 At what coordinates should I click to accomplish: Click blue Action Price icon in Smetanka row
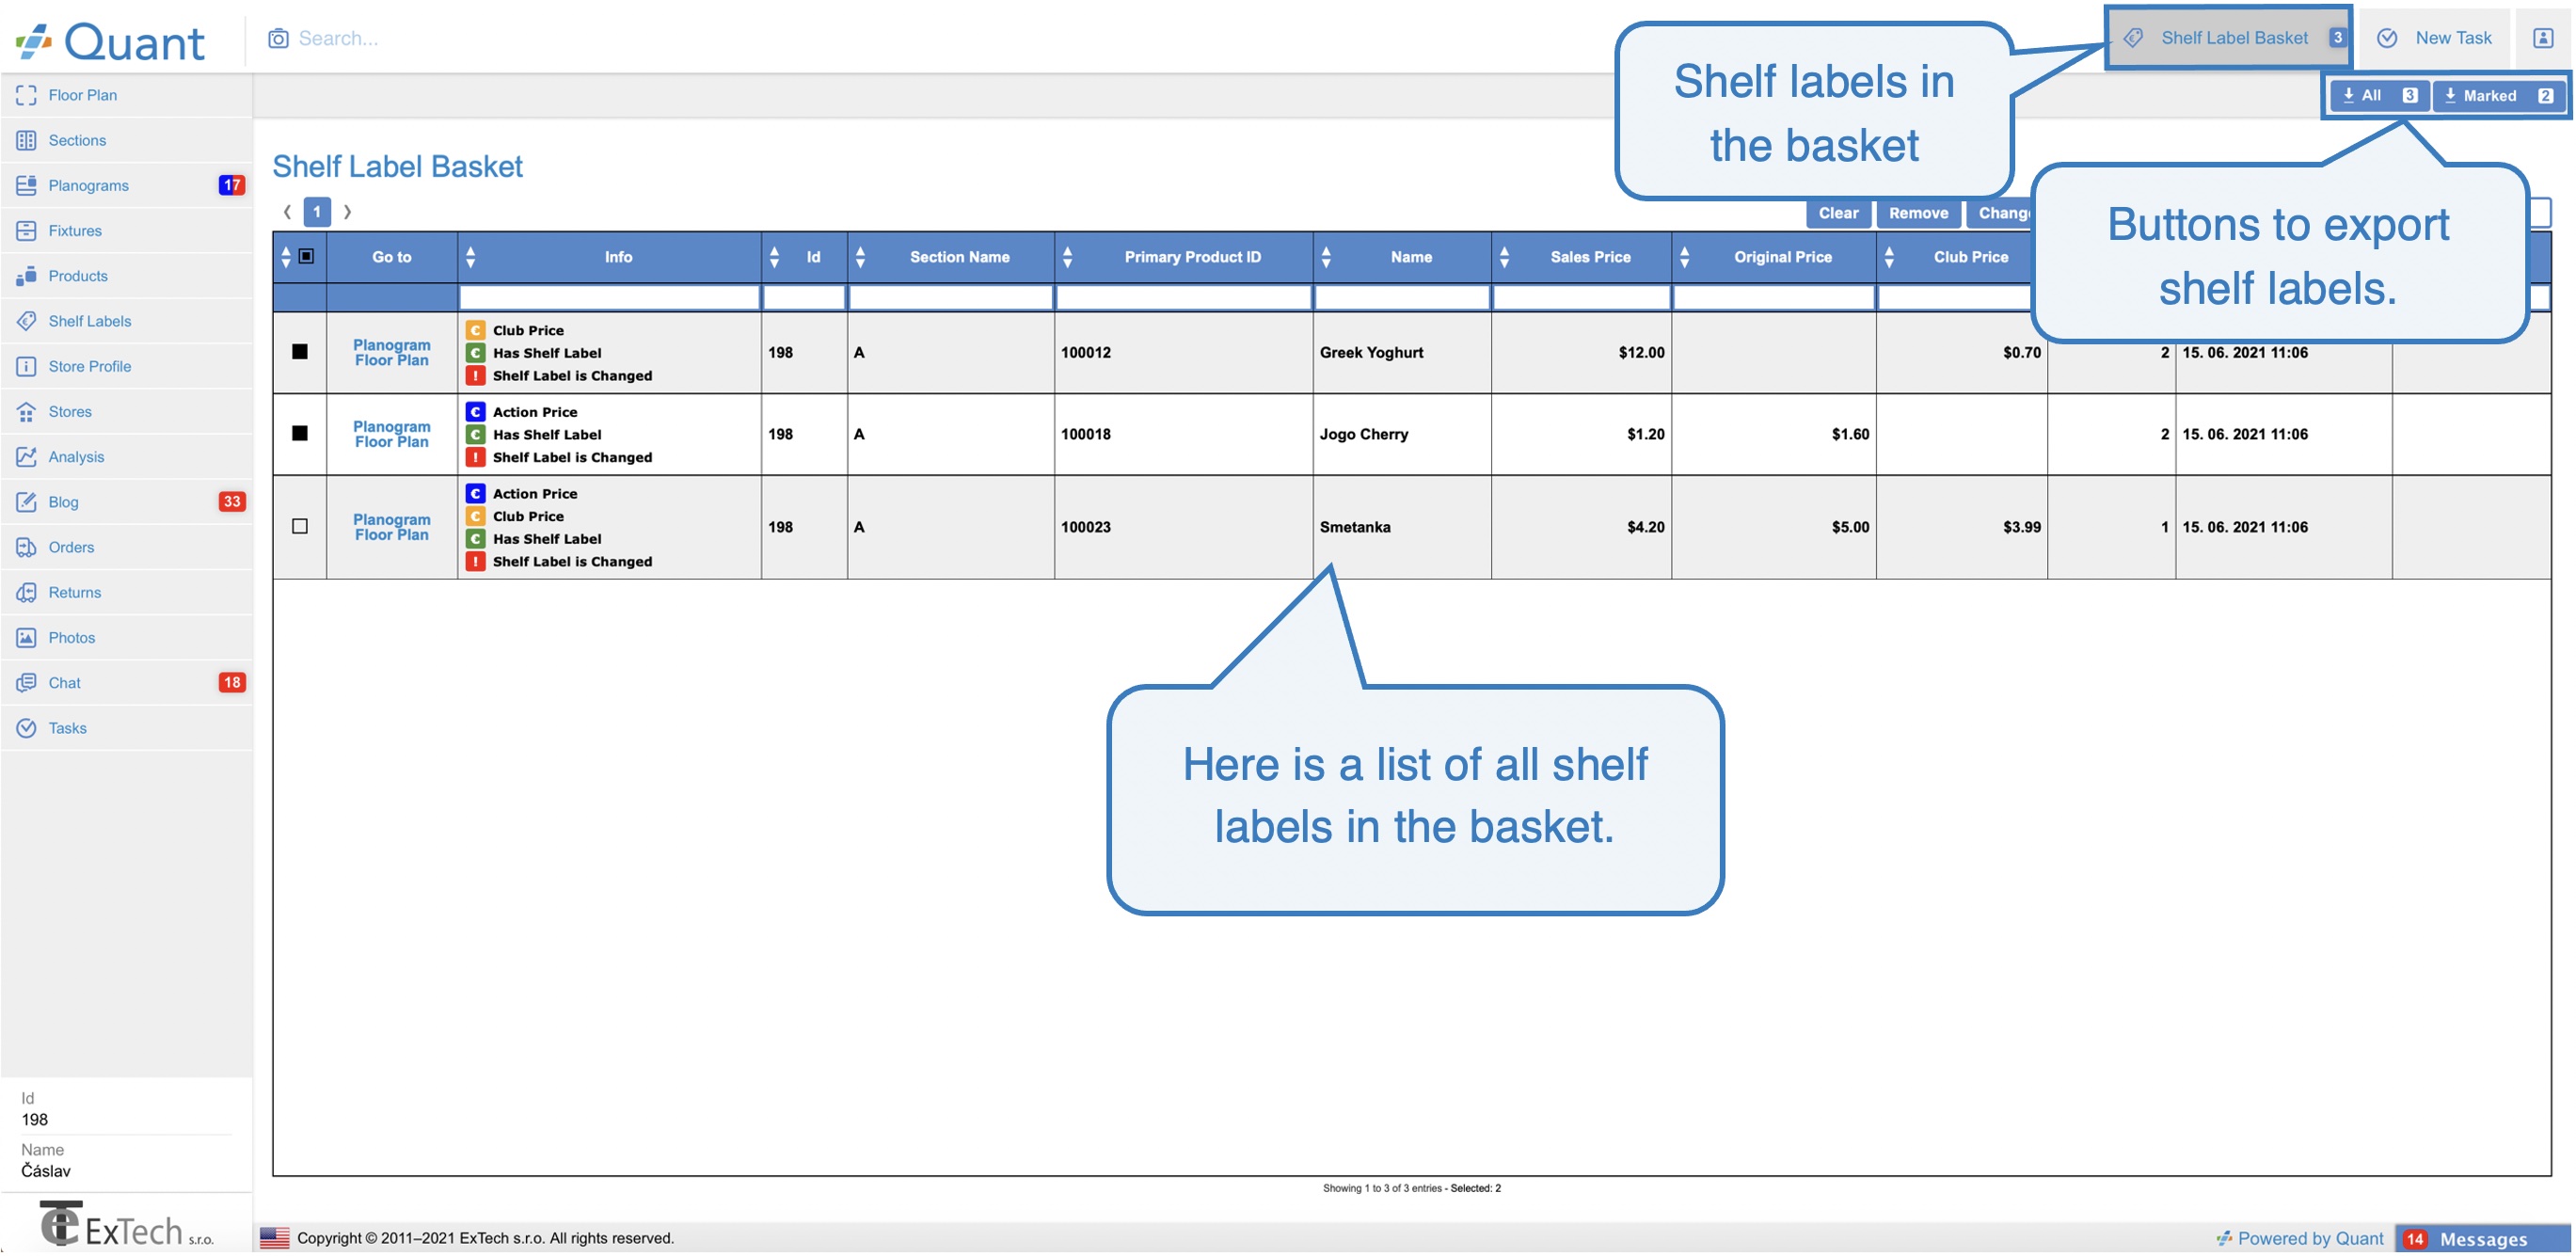pos(476,493)
